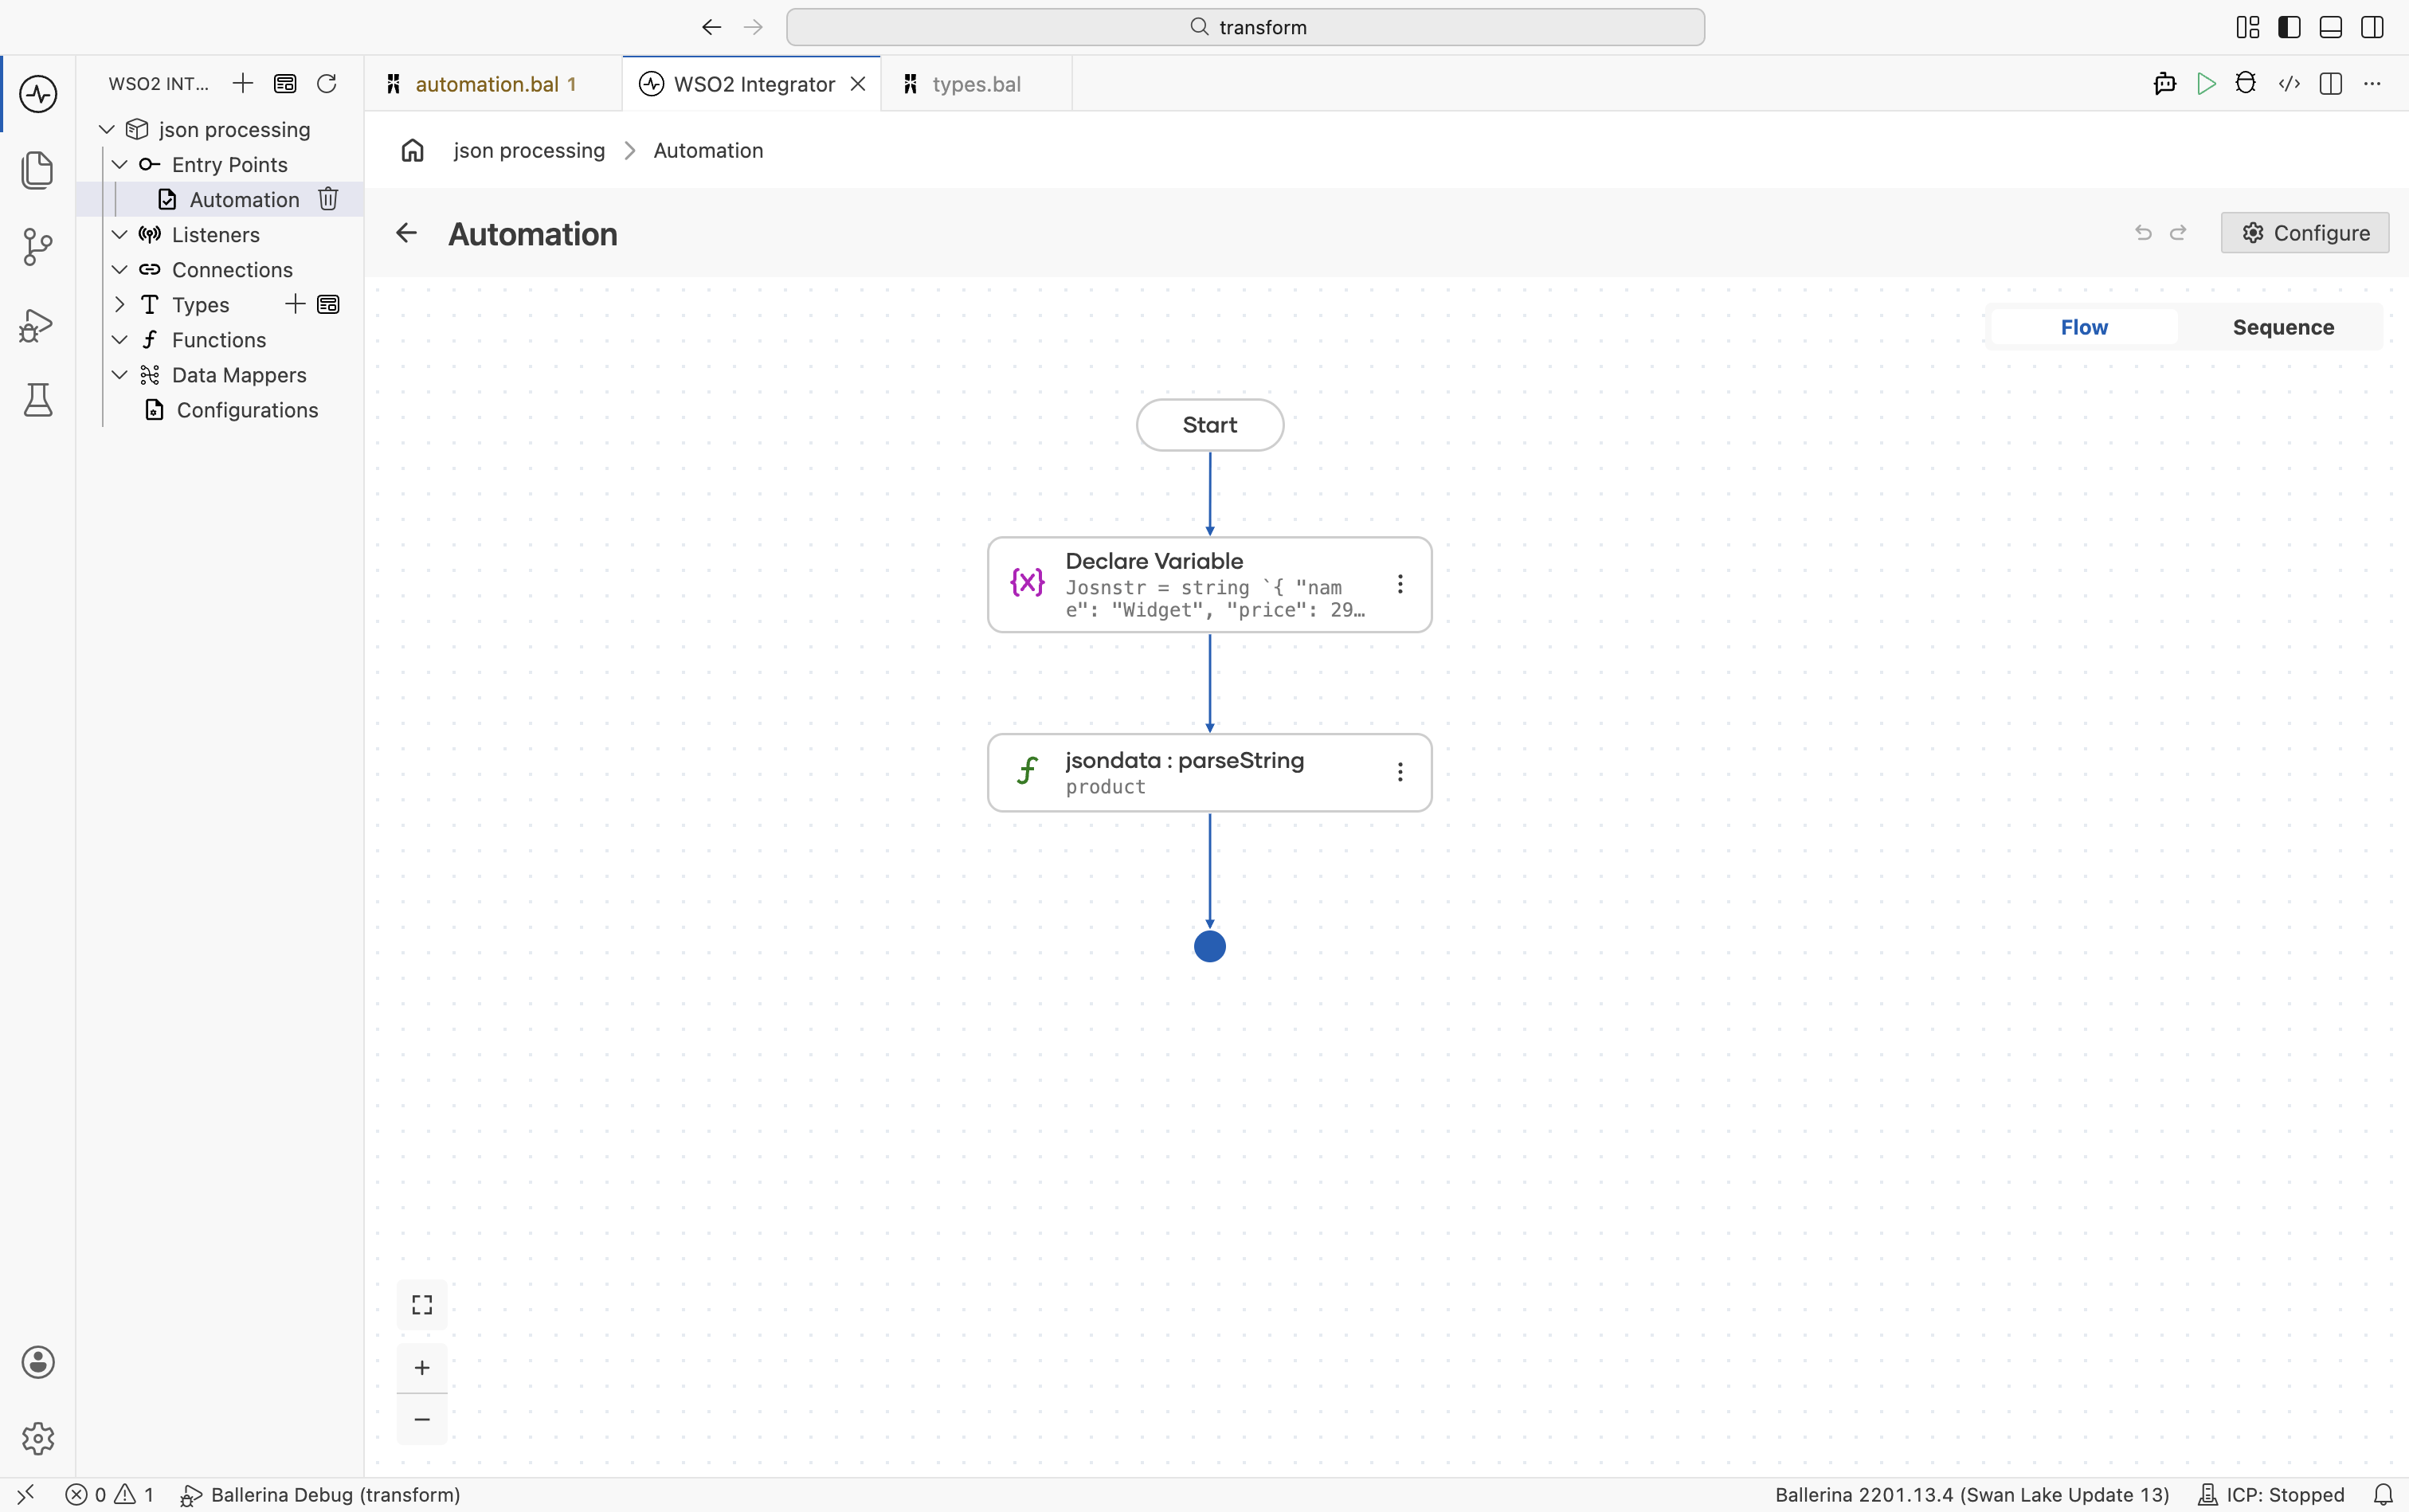The width and height of the screenshot is (2409, 1512).
Task: Switch to the automation.bal tab
Action: tap(493, 84)
